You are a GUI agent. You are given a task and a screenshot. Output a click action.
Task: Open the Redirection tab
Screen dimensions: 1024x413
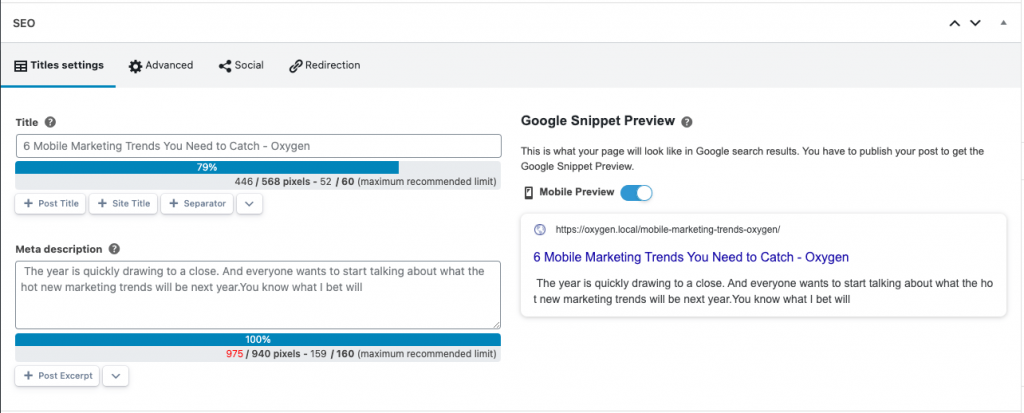coord(325,65)
